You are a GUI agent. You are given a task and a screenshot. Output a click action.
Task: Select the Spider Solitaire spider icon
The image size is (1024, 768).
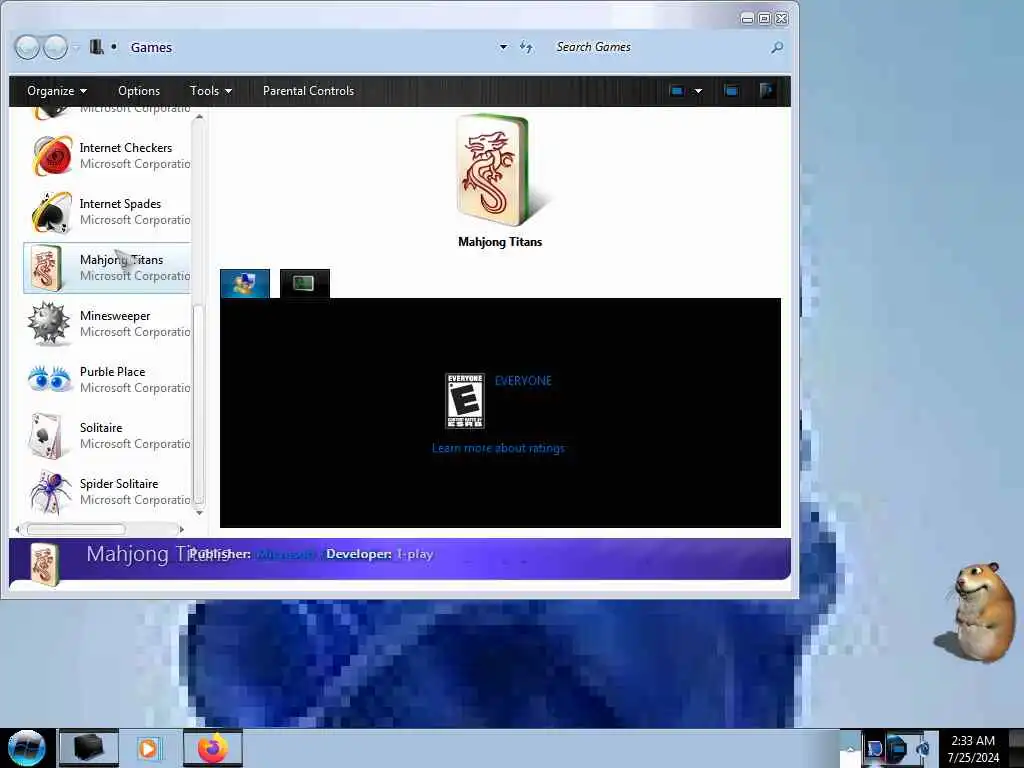point(50,492)
